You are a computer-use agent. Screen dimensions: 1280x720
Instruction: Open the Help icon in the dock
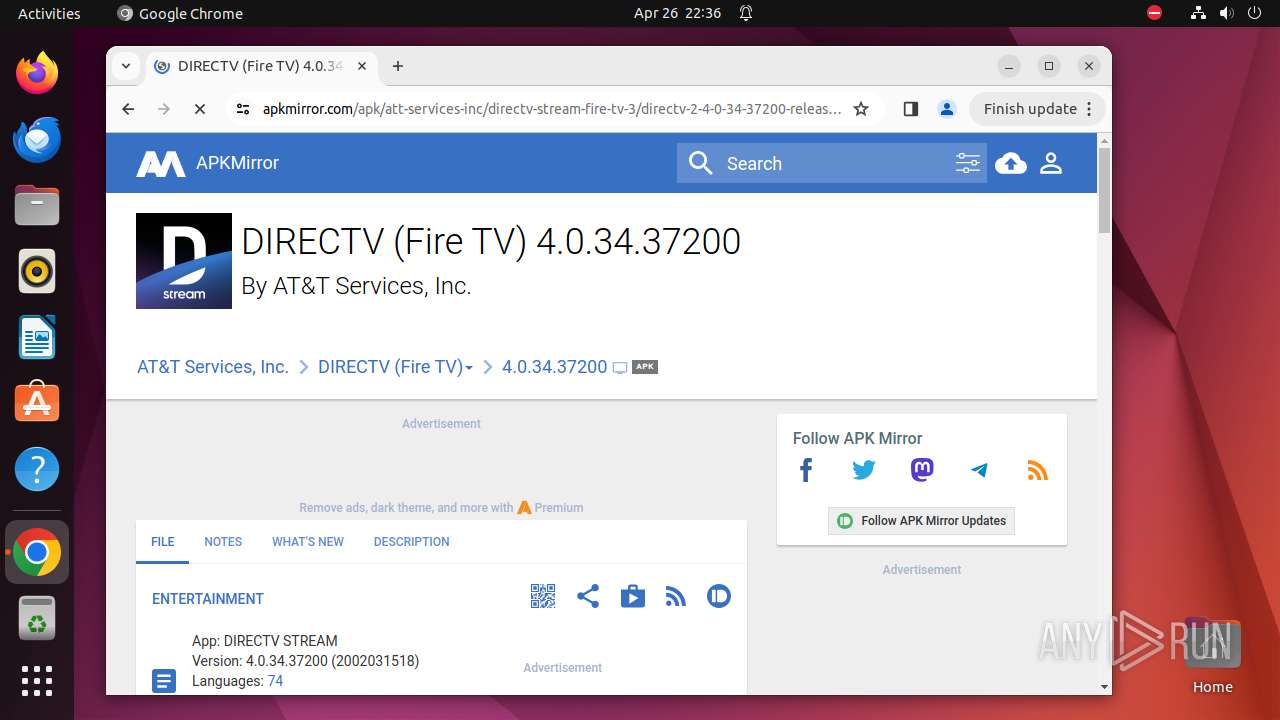pos(37,469)
